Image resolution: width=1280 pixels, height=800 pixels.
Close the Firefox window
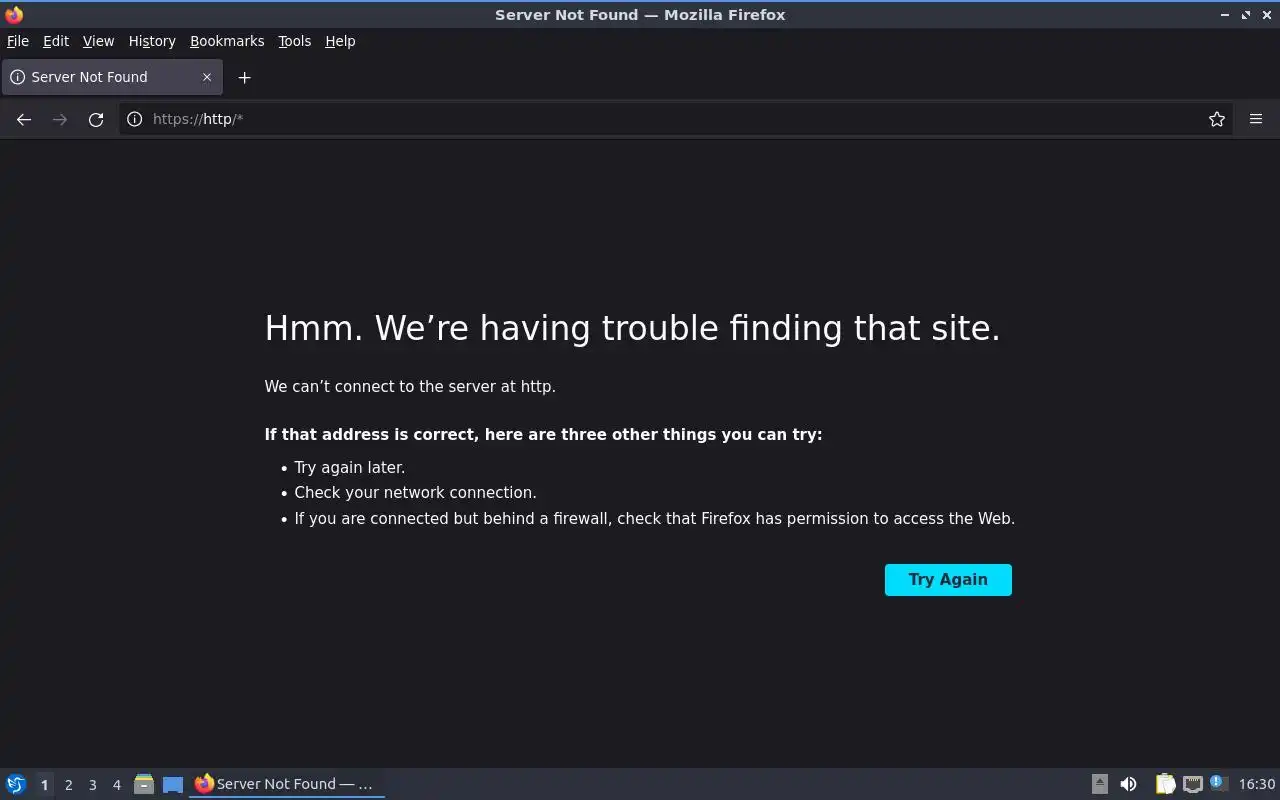point(1266,15)
